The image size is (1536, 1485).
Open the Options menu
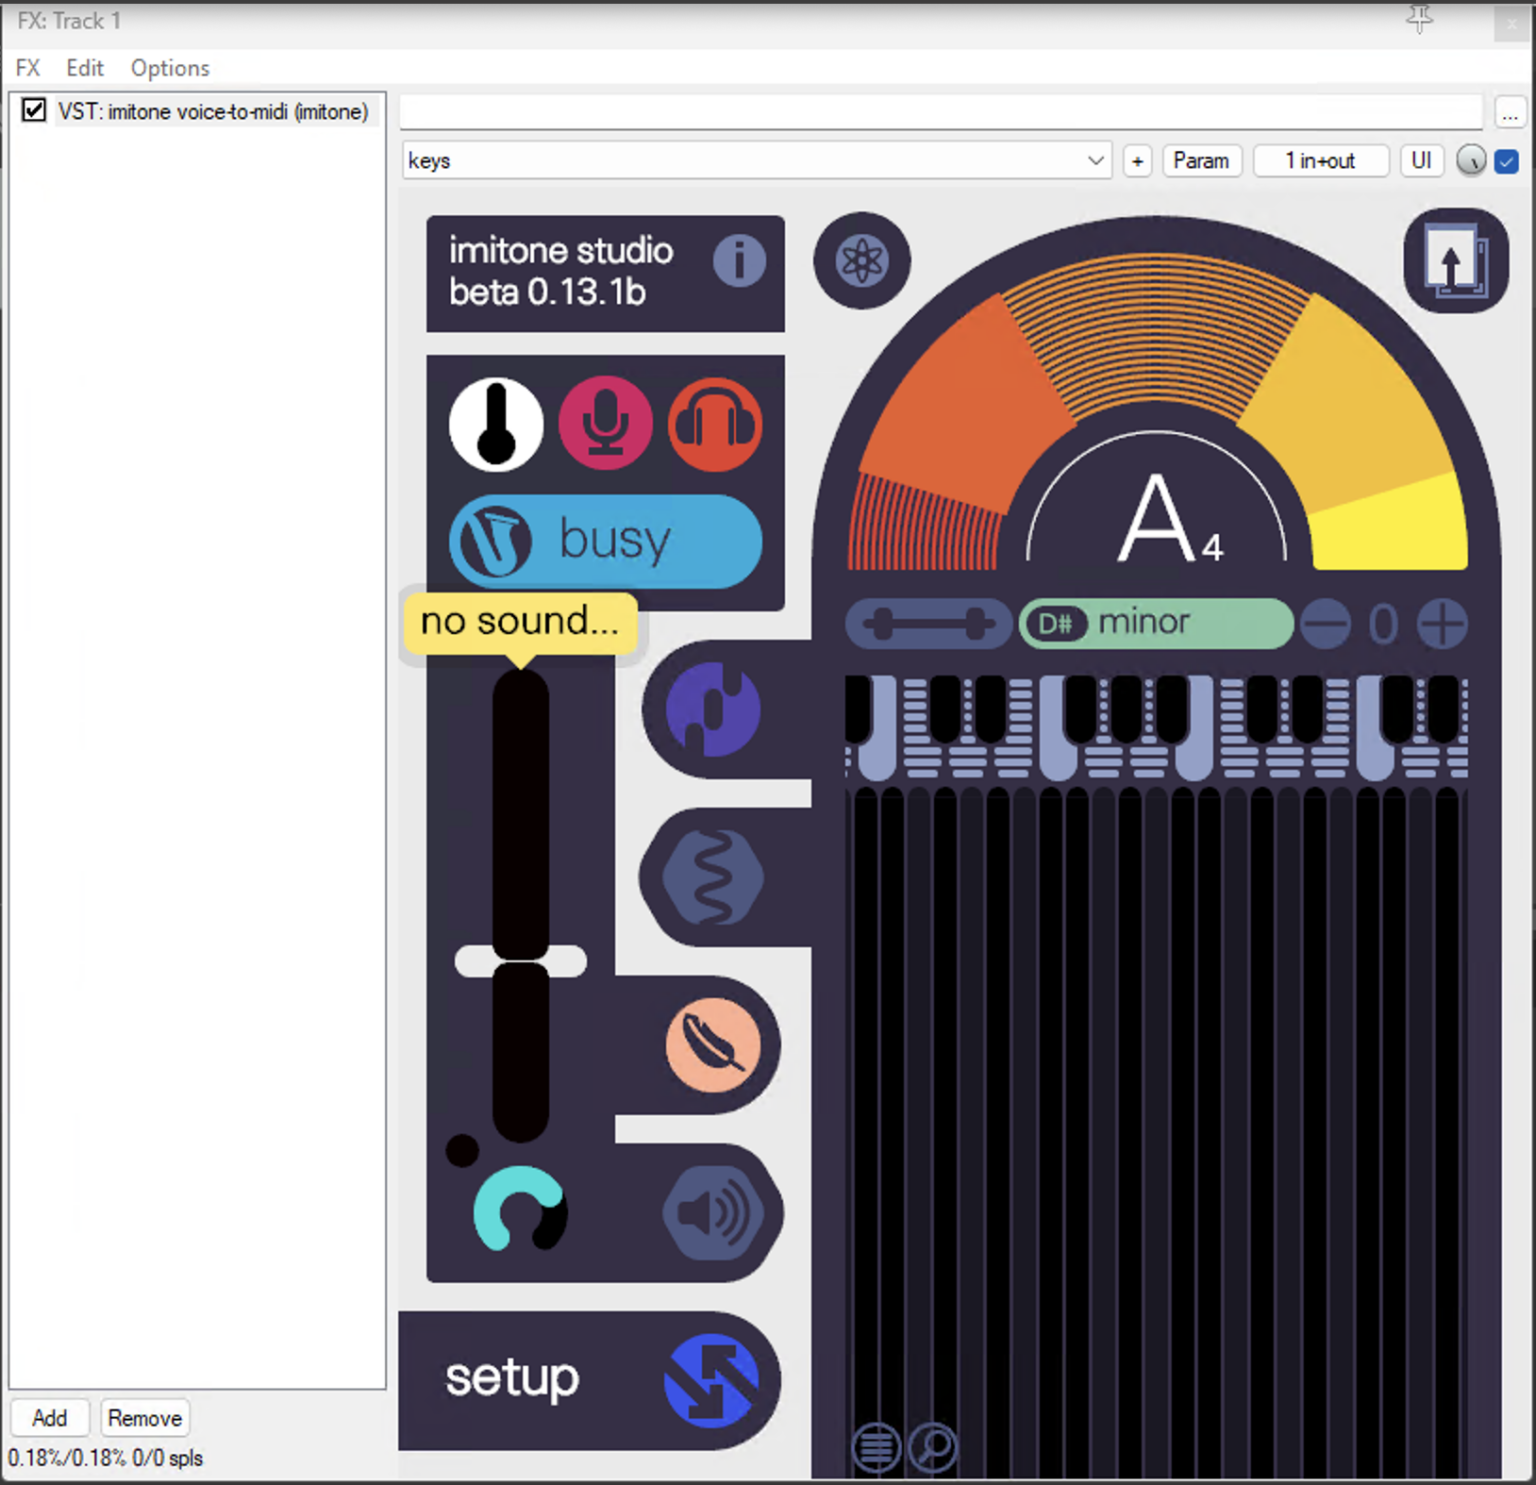coord(170,68)
